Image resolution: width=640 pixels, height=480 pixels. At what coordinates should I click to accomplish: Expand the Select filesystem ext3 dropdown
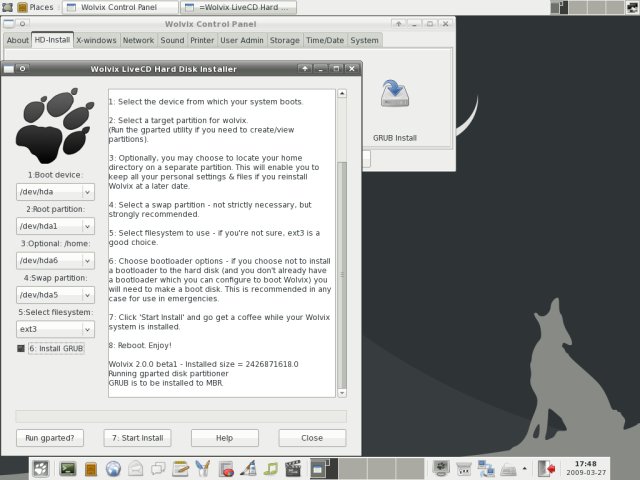[x=55, y=329]
